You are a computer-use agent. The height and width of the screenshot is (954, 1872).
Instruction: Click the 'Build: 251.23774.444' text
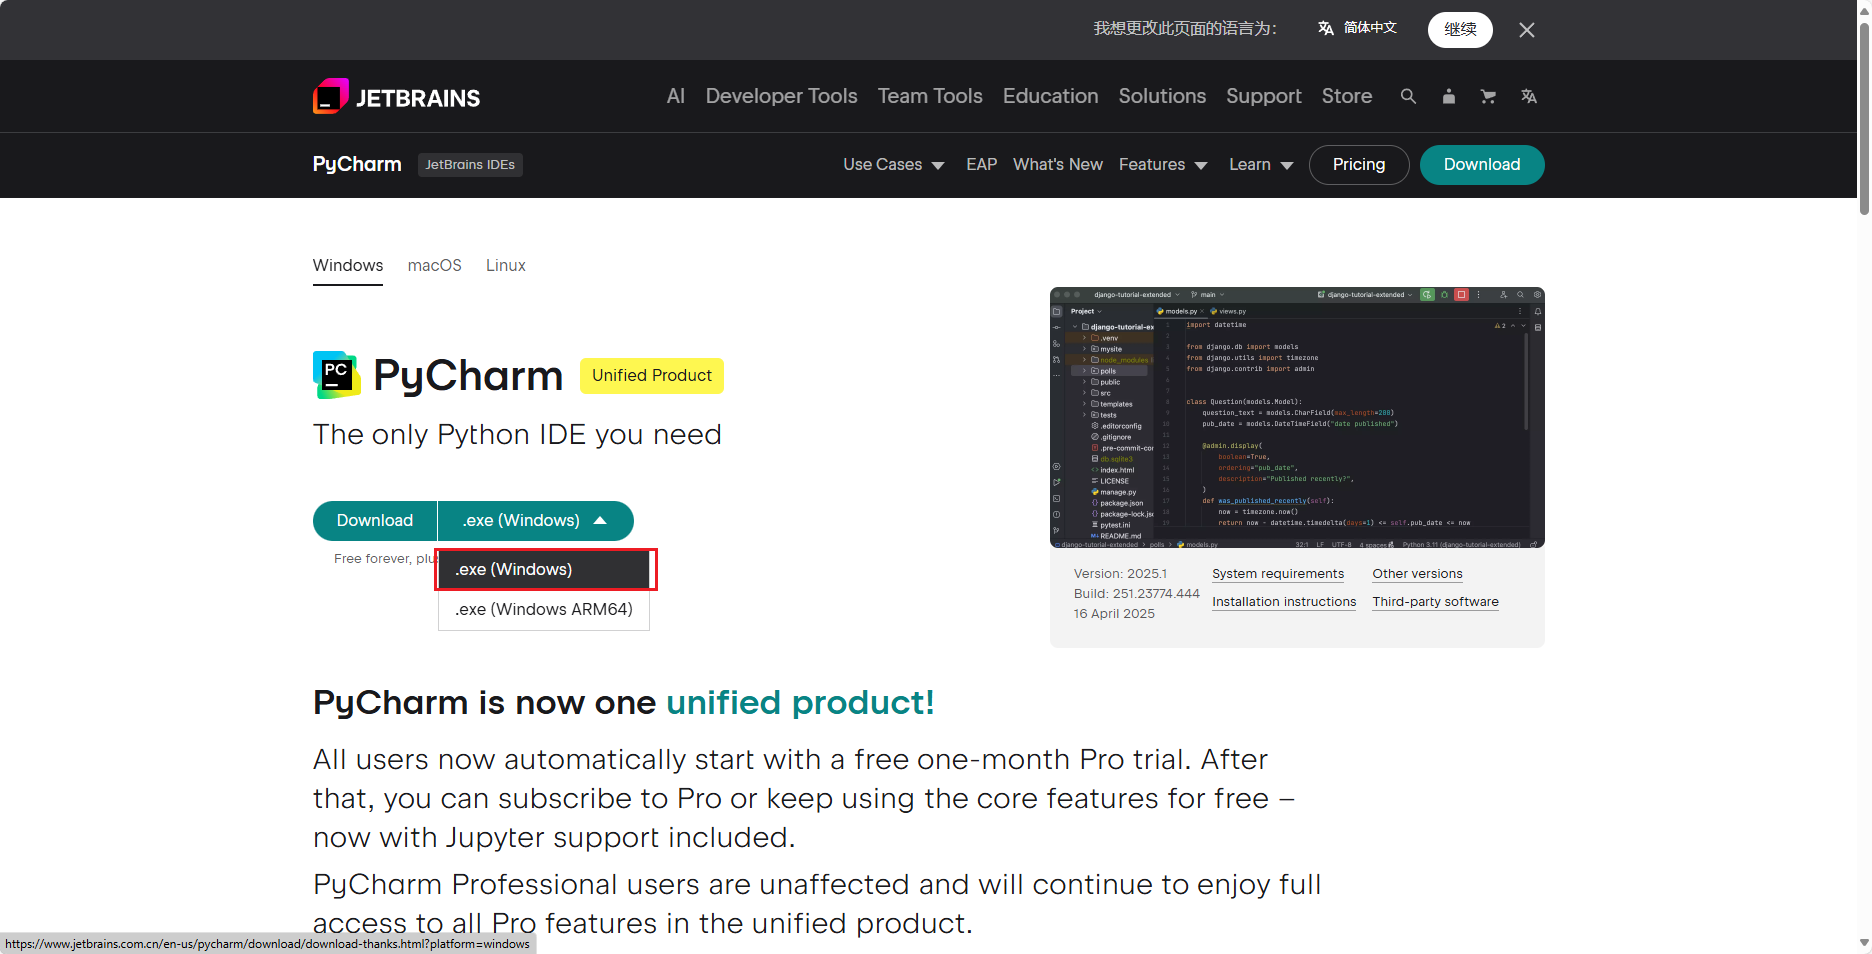tap(1136, 594)
